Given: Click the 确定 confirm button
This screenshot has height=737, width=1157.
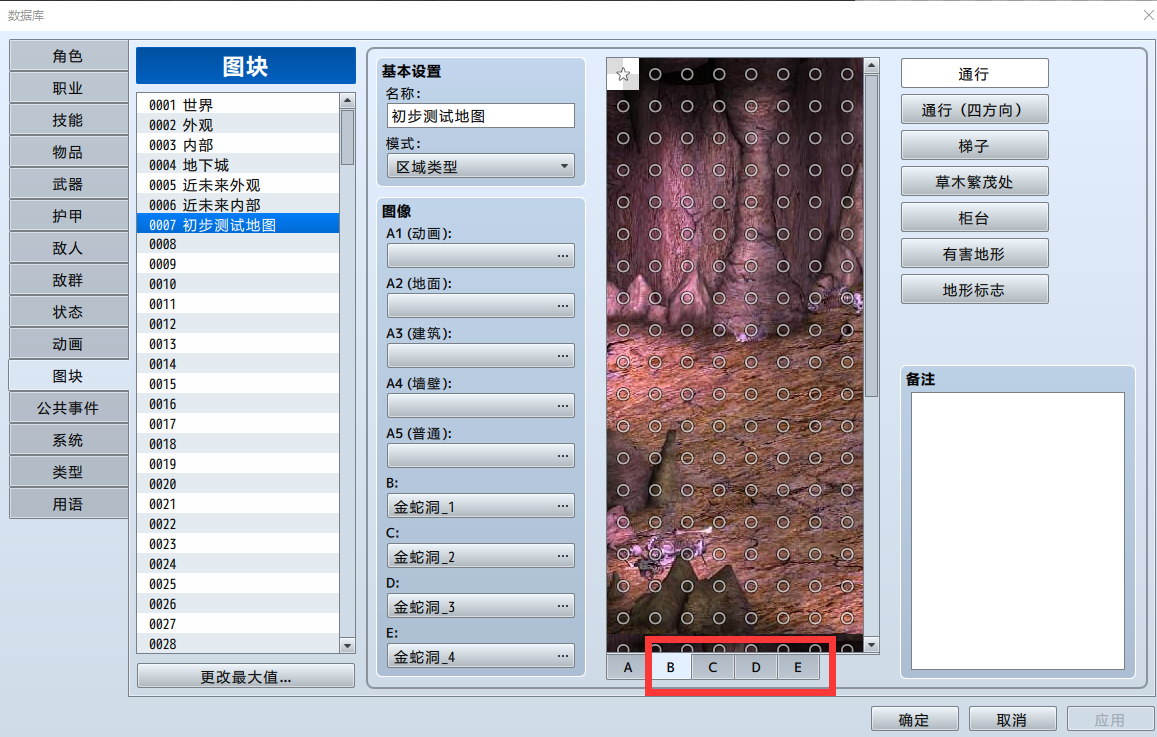Looking at the screenshot, I should pos(914,719).
